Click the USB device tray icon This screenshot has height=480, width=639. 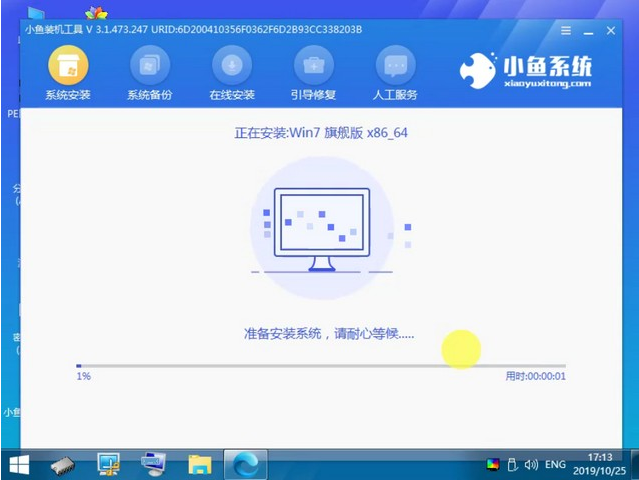coord(511,464)
